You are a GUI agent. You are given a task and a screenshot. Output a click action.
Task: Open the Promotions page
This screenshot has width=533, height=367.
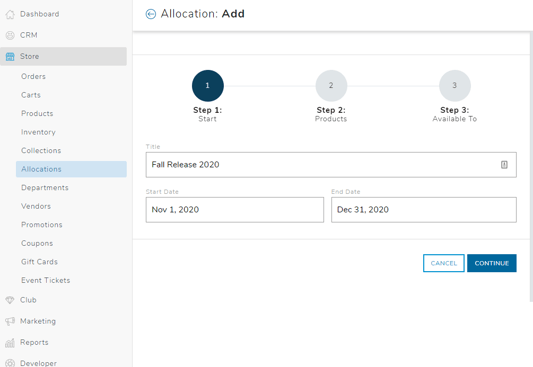tap(41, 225)
